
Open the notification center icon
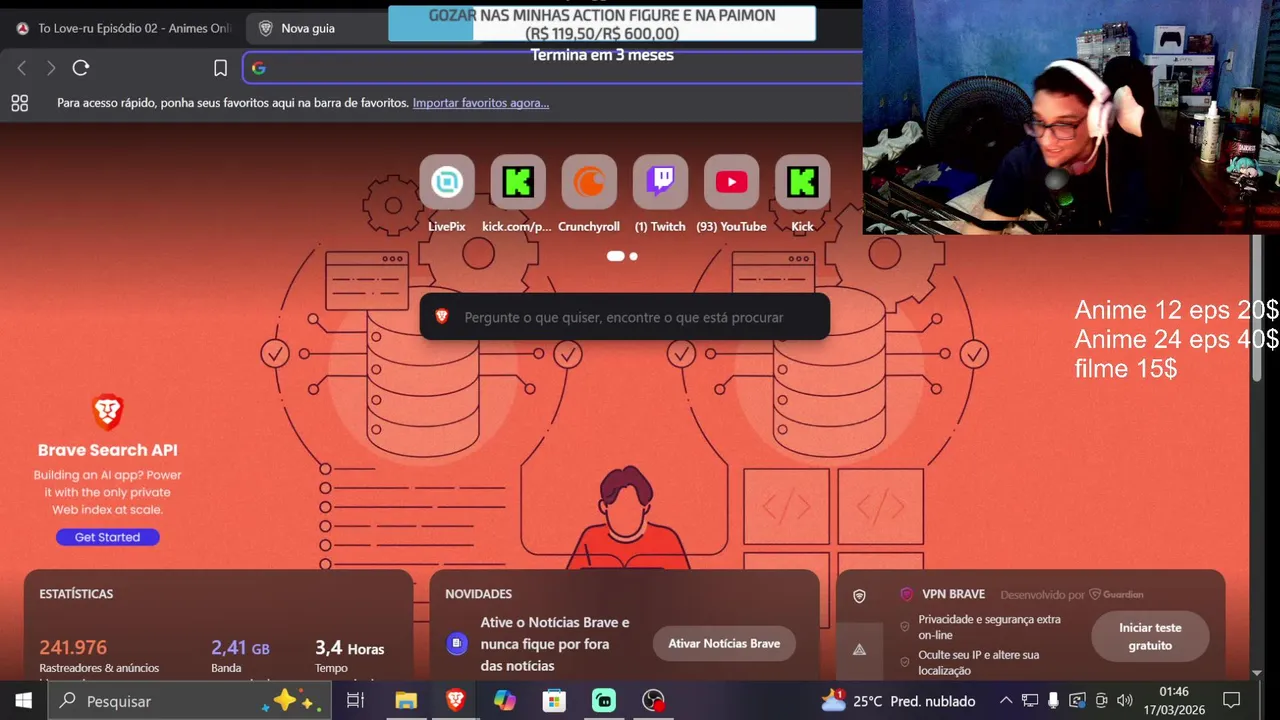(1232, 700)
